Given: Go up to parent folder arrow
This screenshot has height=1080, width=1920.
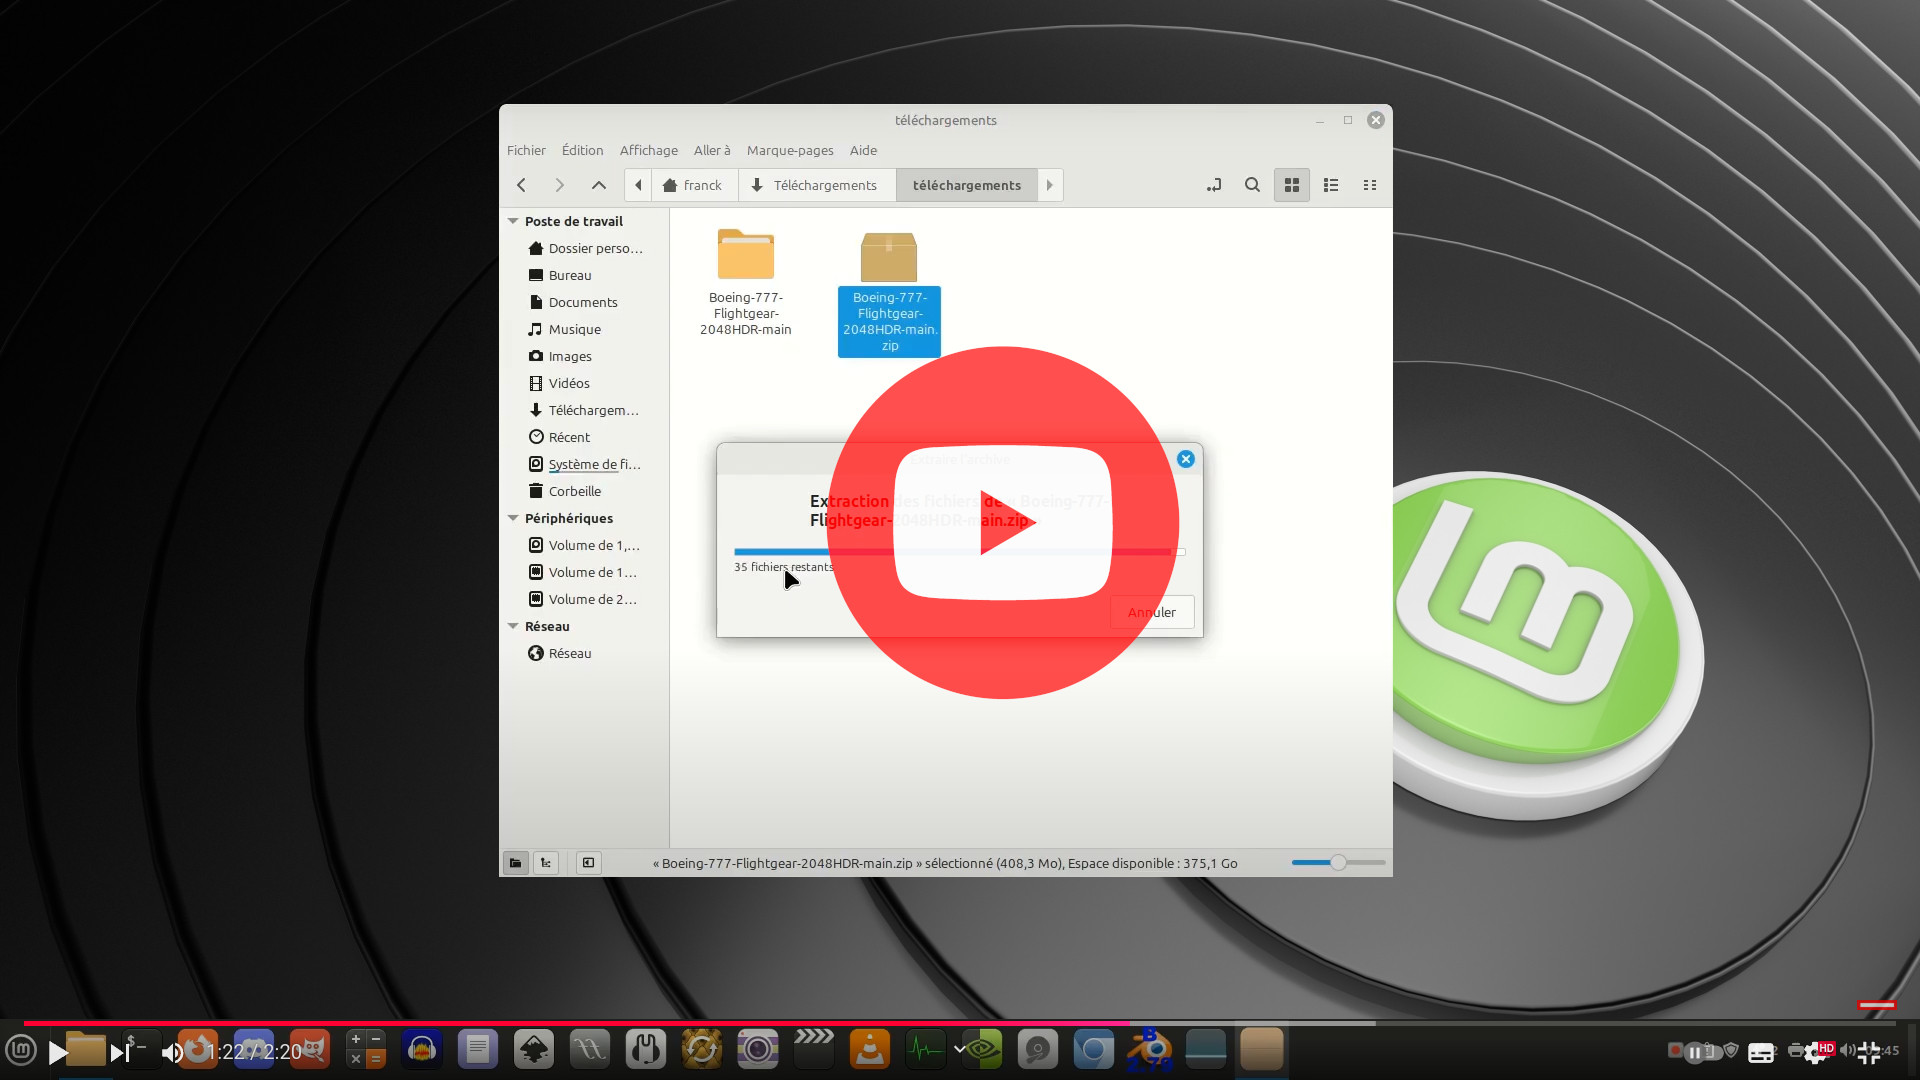Looking at the screenshot, I should point(598,185).
